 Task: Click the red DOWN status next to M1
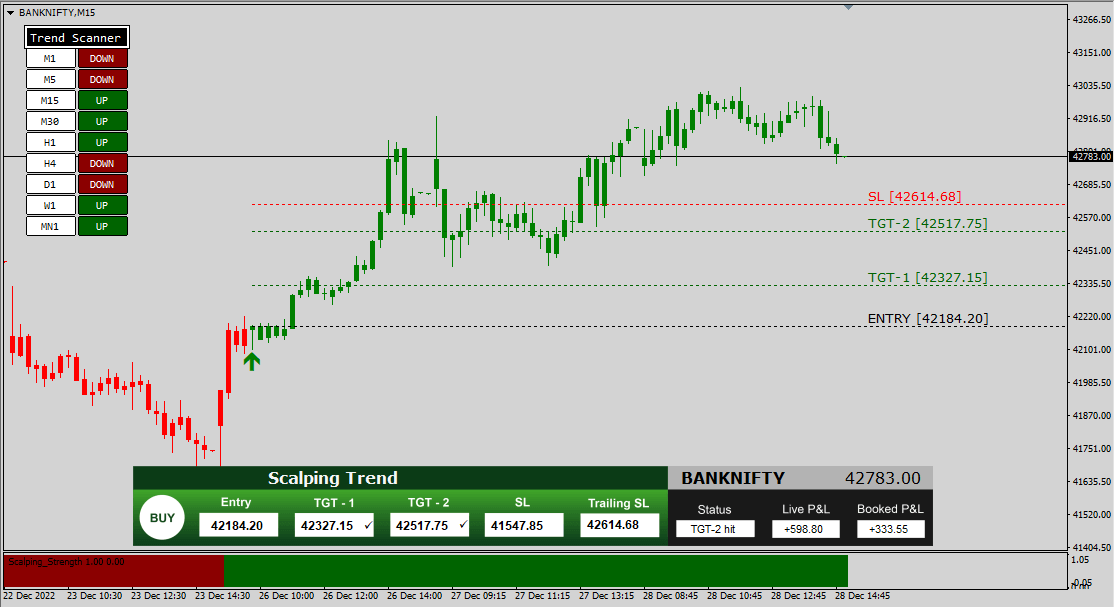[x=102, y=59]
